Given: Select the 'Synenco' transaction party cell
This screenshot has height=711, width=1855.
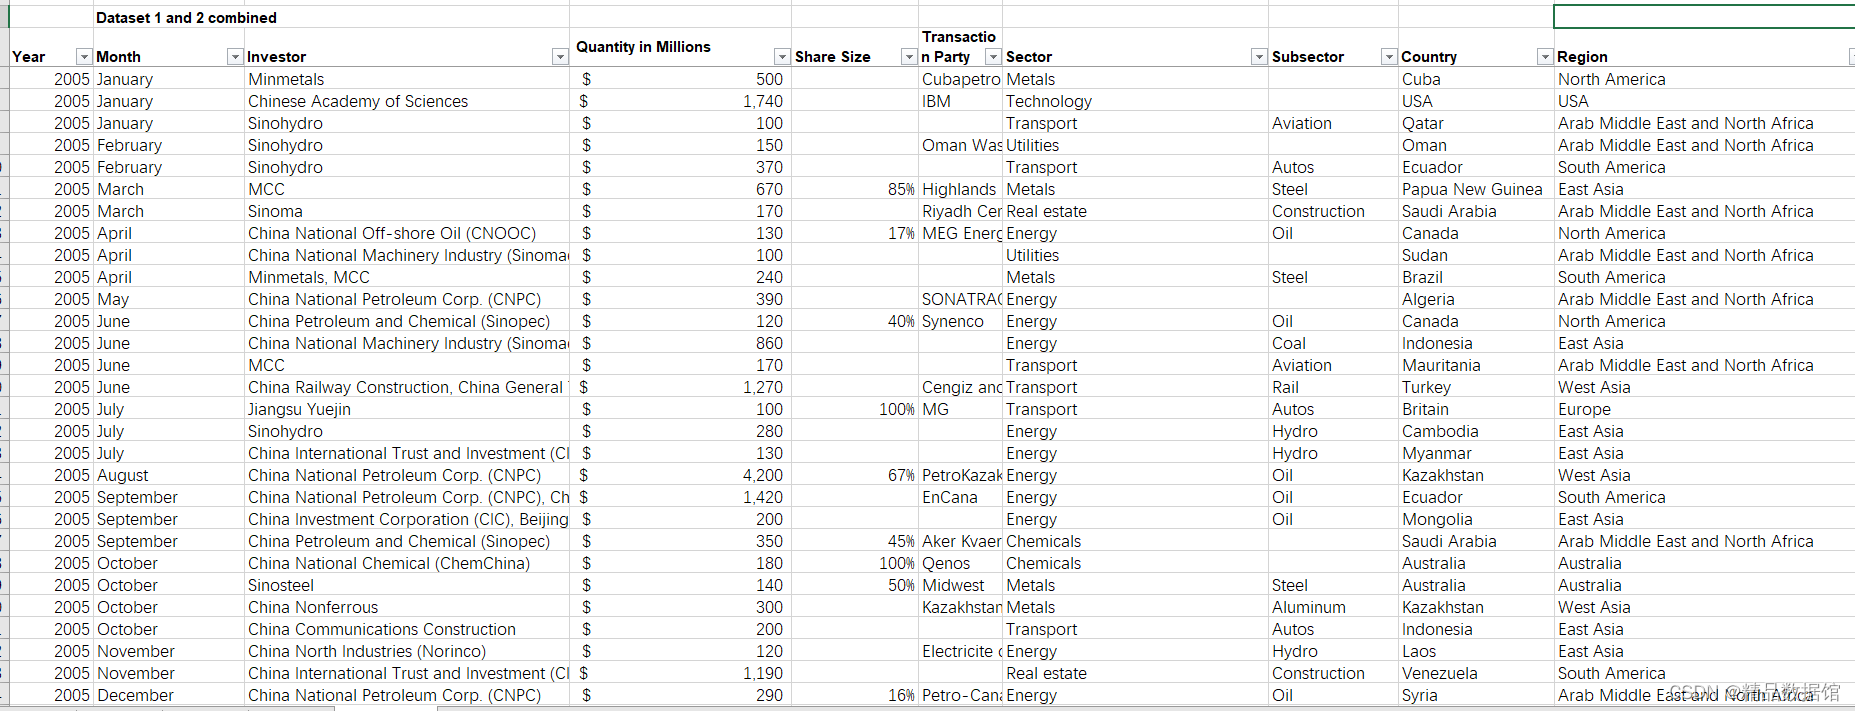Looking at the screenshot, I should [961, 321].
